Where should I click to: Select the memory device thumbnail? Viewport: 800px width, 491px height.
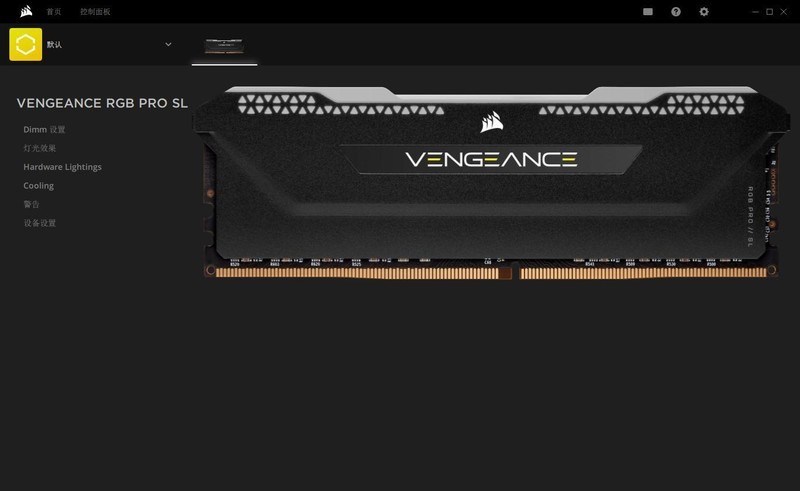tap(224, 46)
